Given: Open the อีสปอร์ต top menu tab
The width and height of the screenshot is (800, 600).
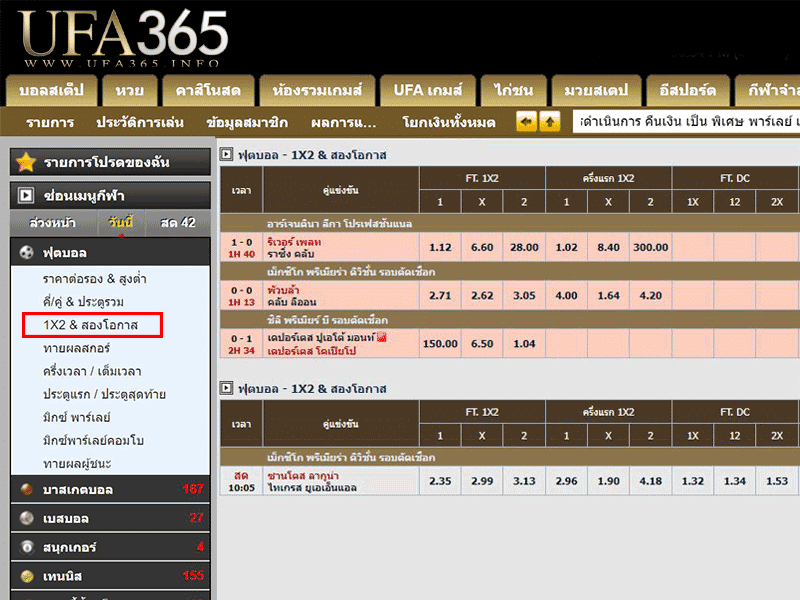Looking at the screenshot, I should (x=688, y=91).
